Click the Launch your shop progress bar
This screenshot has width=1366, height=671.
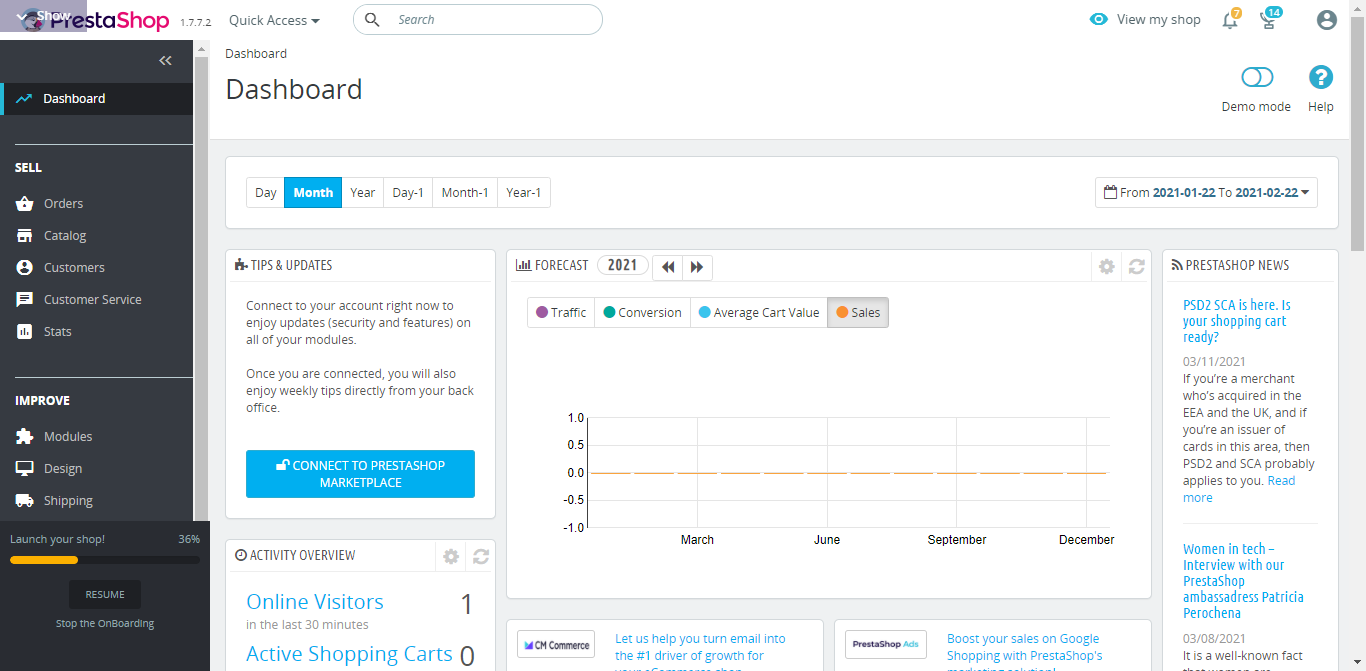[105, 560]
